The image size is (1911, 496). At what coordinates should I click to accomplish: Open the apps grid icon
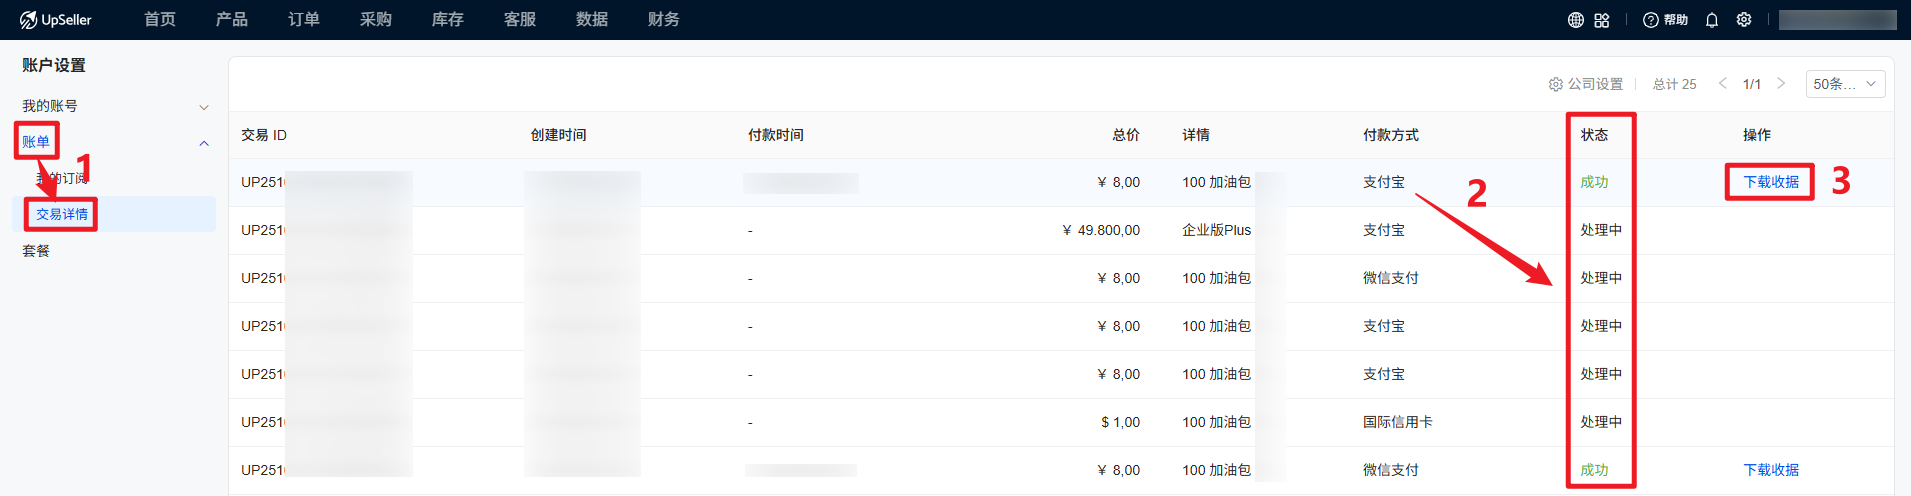[1602, 20]
